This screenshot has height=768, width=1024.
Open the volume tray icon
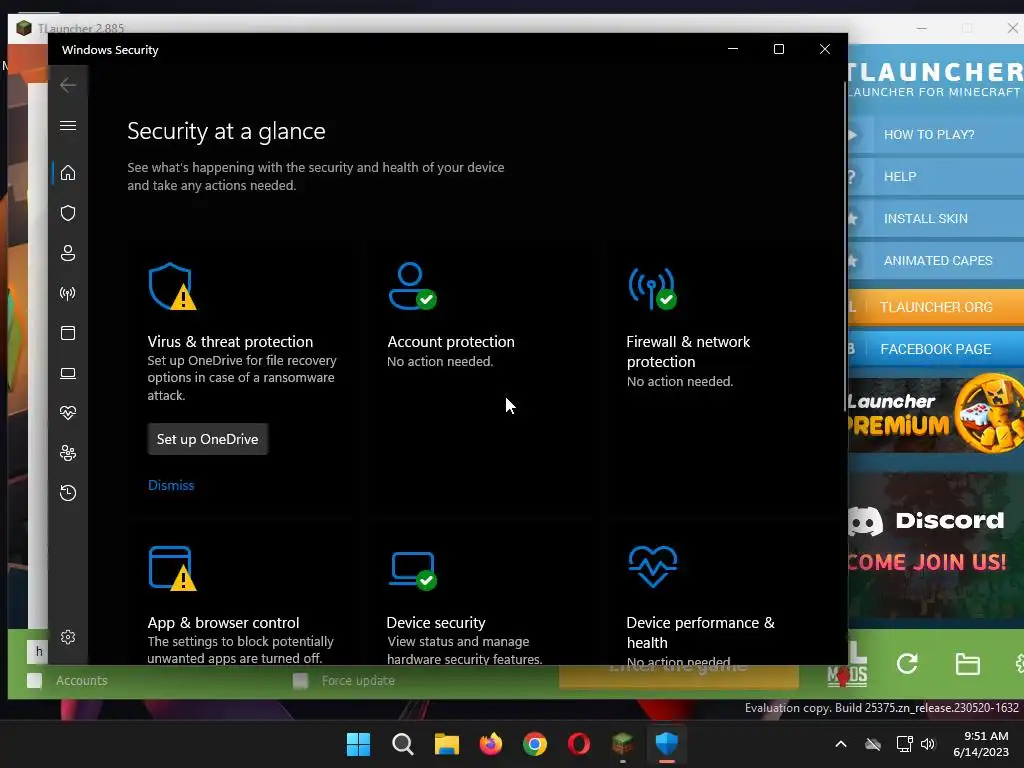[x=927, y=744]
